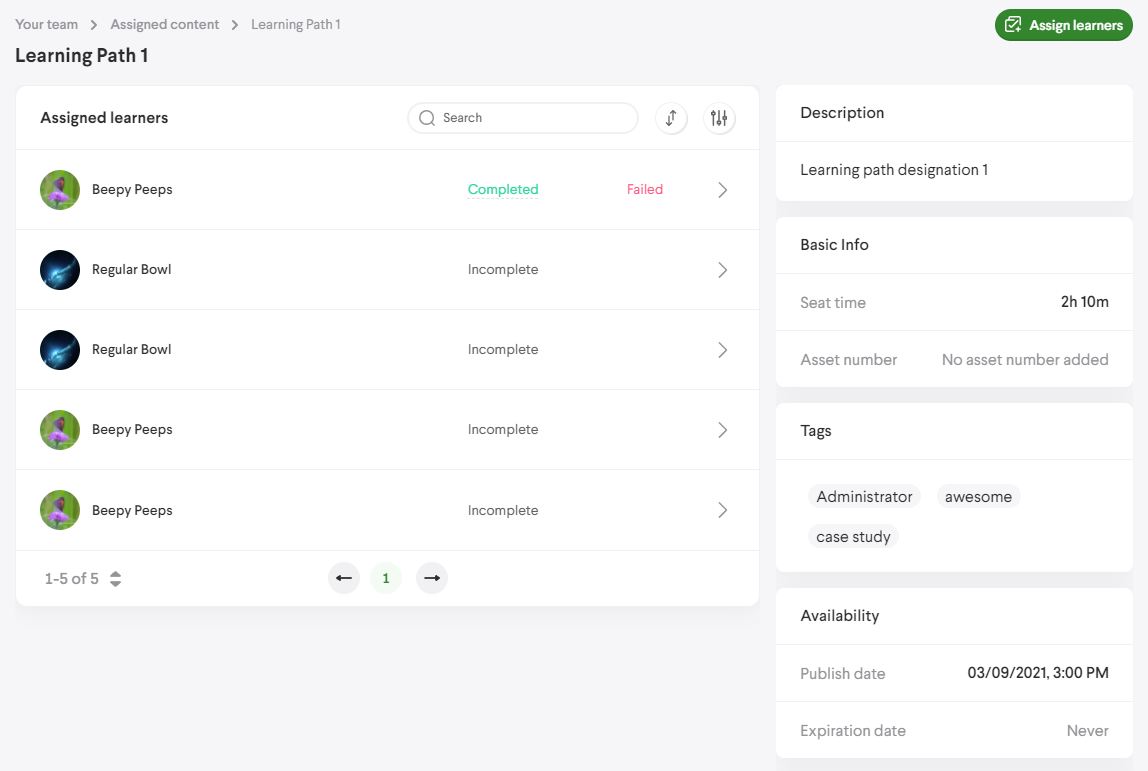Image resolution: width=1148 pixels, height=771 pixels.
Task: Select page 1 pagination button
Action: coord(386,578)
